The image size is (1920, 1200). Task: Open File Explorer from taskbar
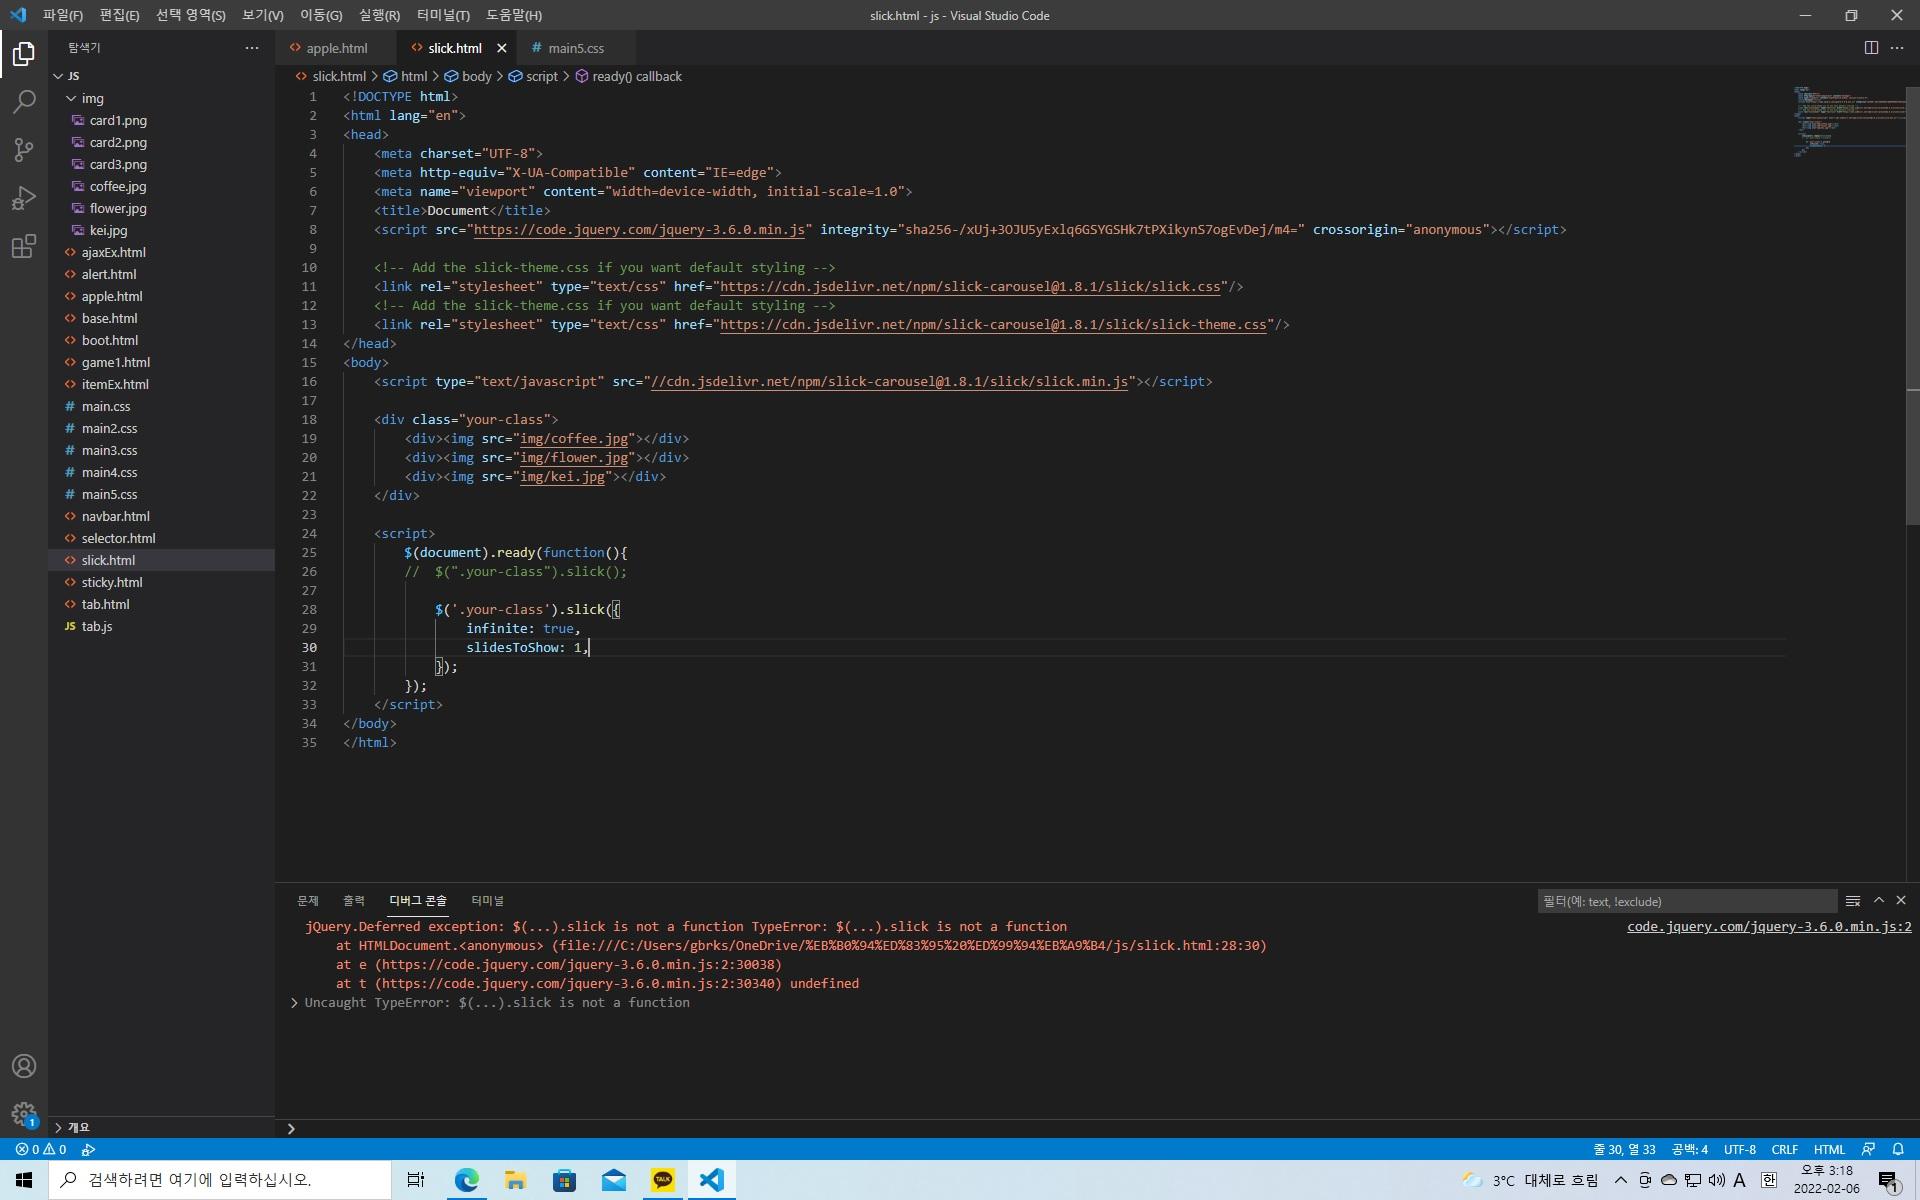(x=515, y=1180)
